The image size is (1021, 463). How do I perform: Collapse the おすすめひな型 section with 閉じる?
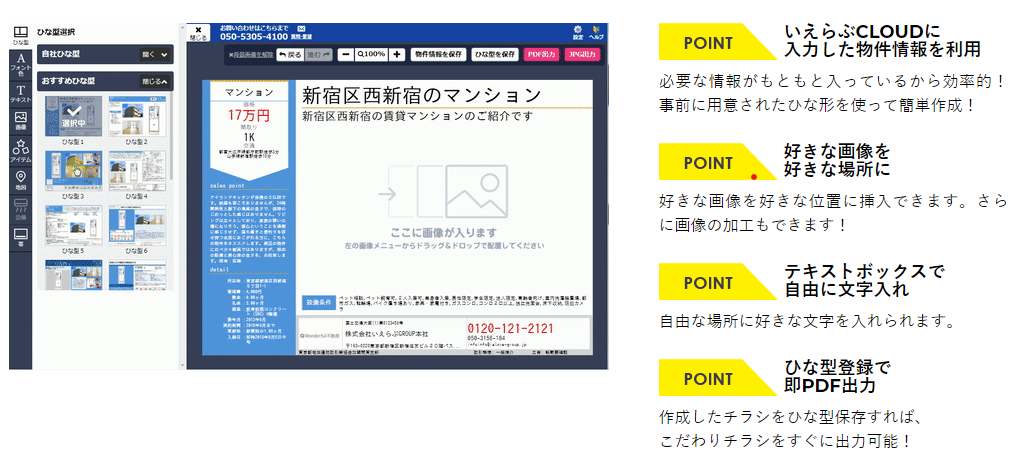(156, 81)
